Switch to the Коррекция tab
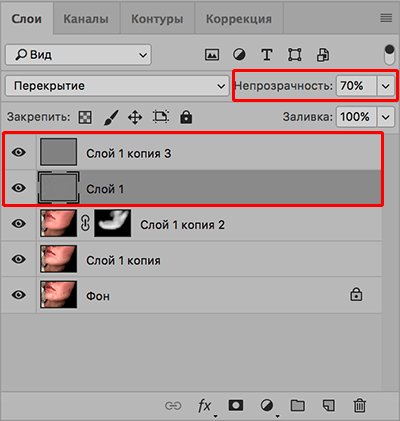This screenshot has width=400, height=421. point(239,19)
